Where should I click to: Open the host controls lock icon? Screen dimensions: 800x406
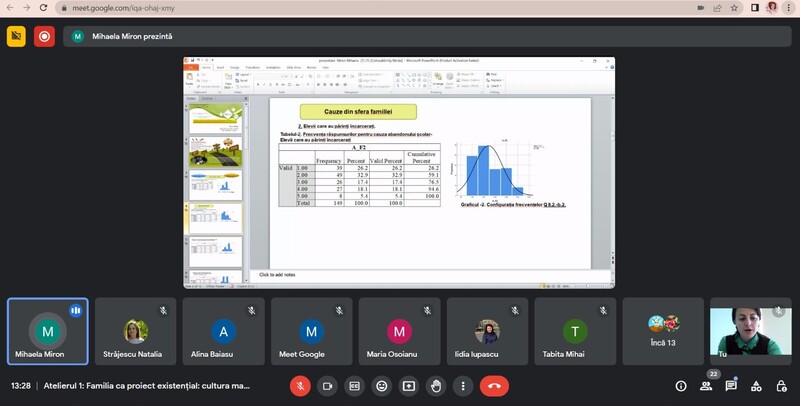[x=780, y=385]
